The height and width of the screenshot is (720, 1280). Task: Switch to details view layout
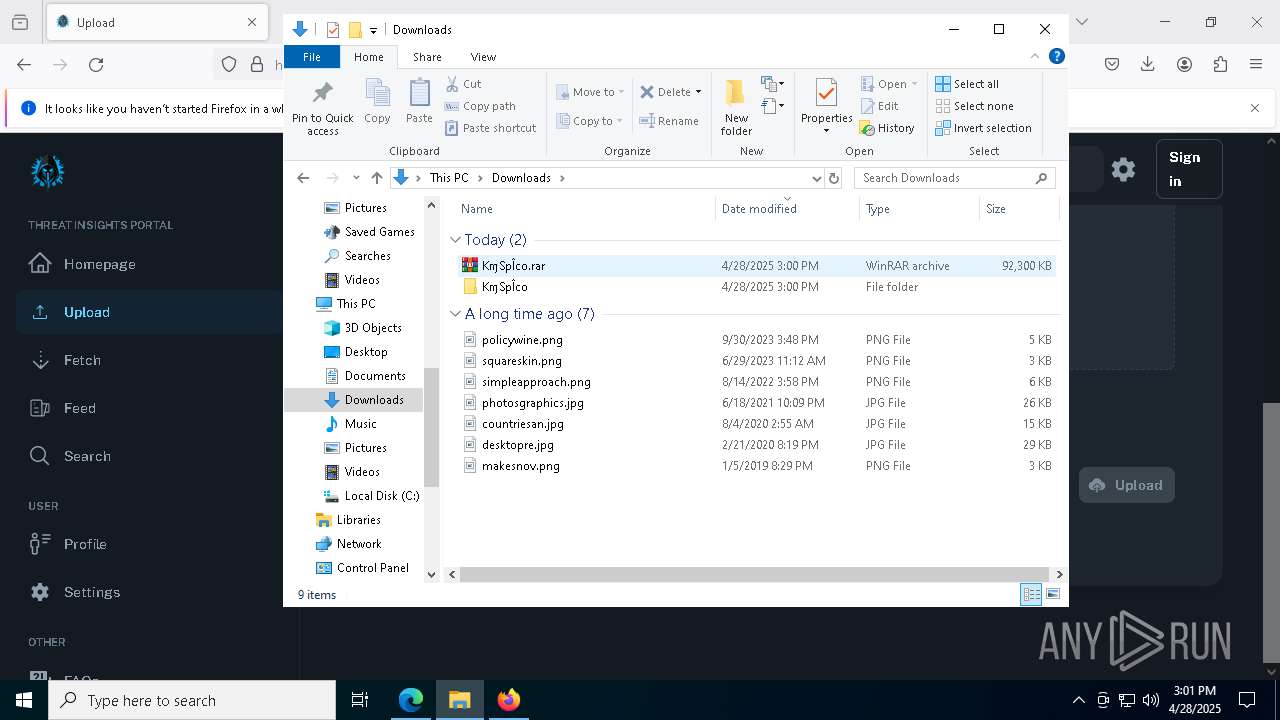click(1031, 594)
